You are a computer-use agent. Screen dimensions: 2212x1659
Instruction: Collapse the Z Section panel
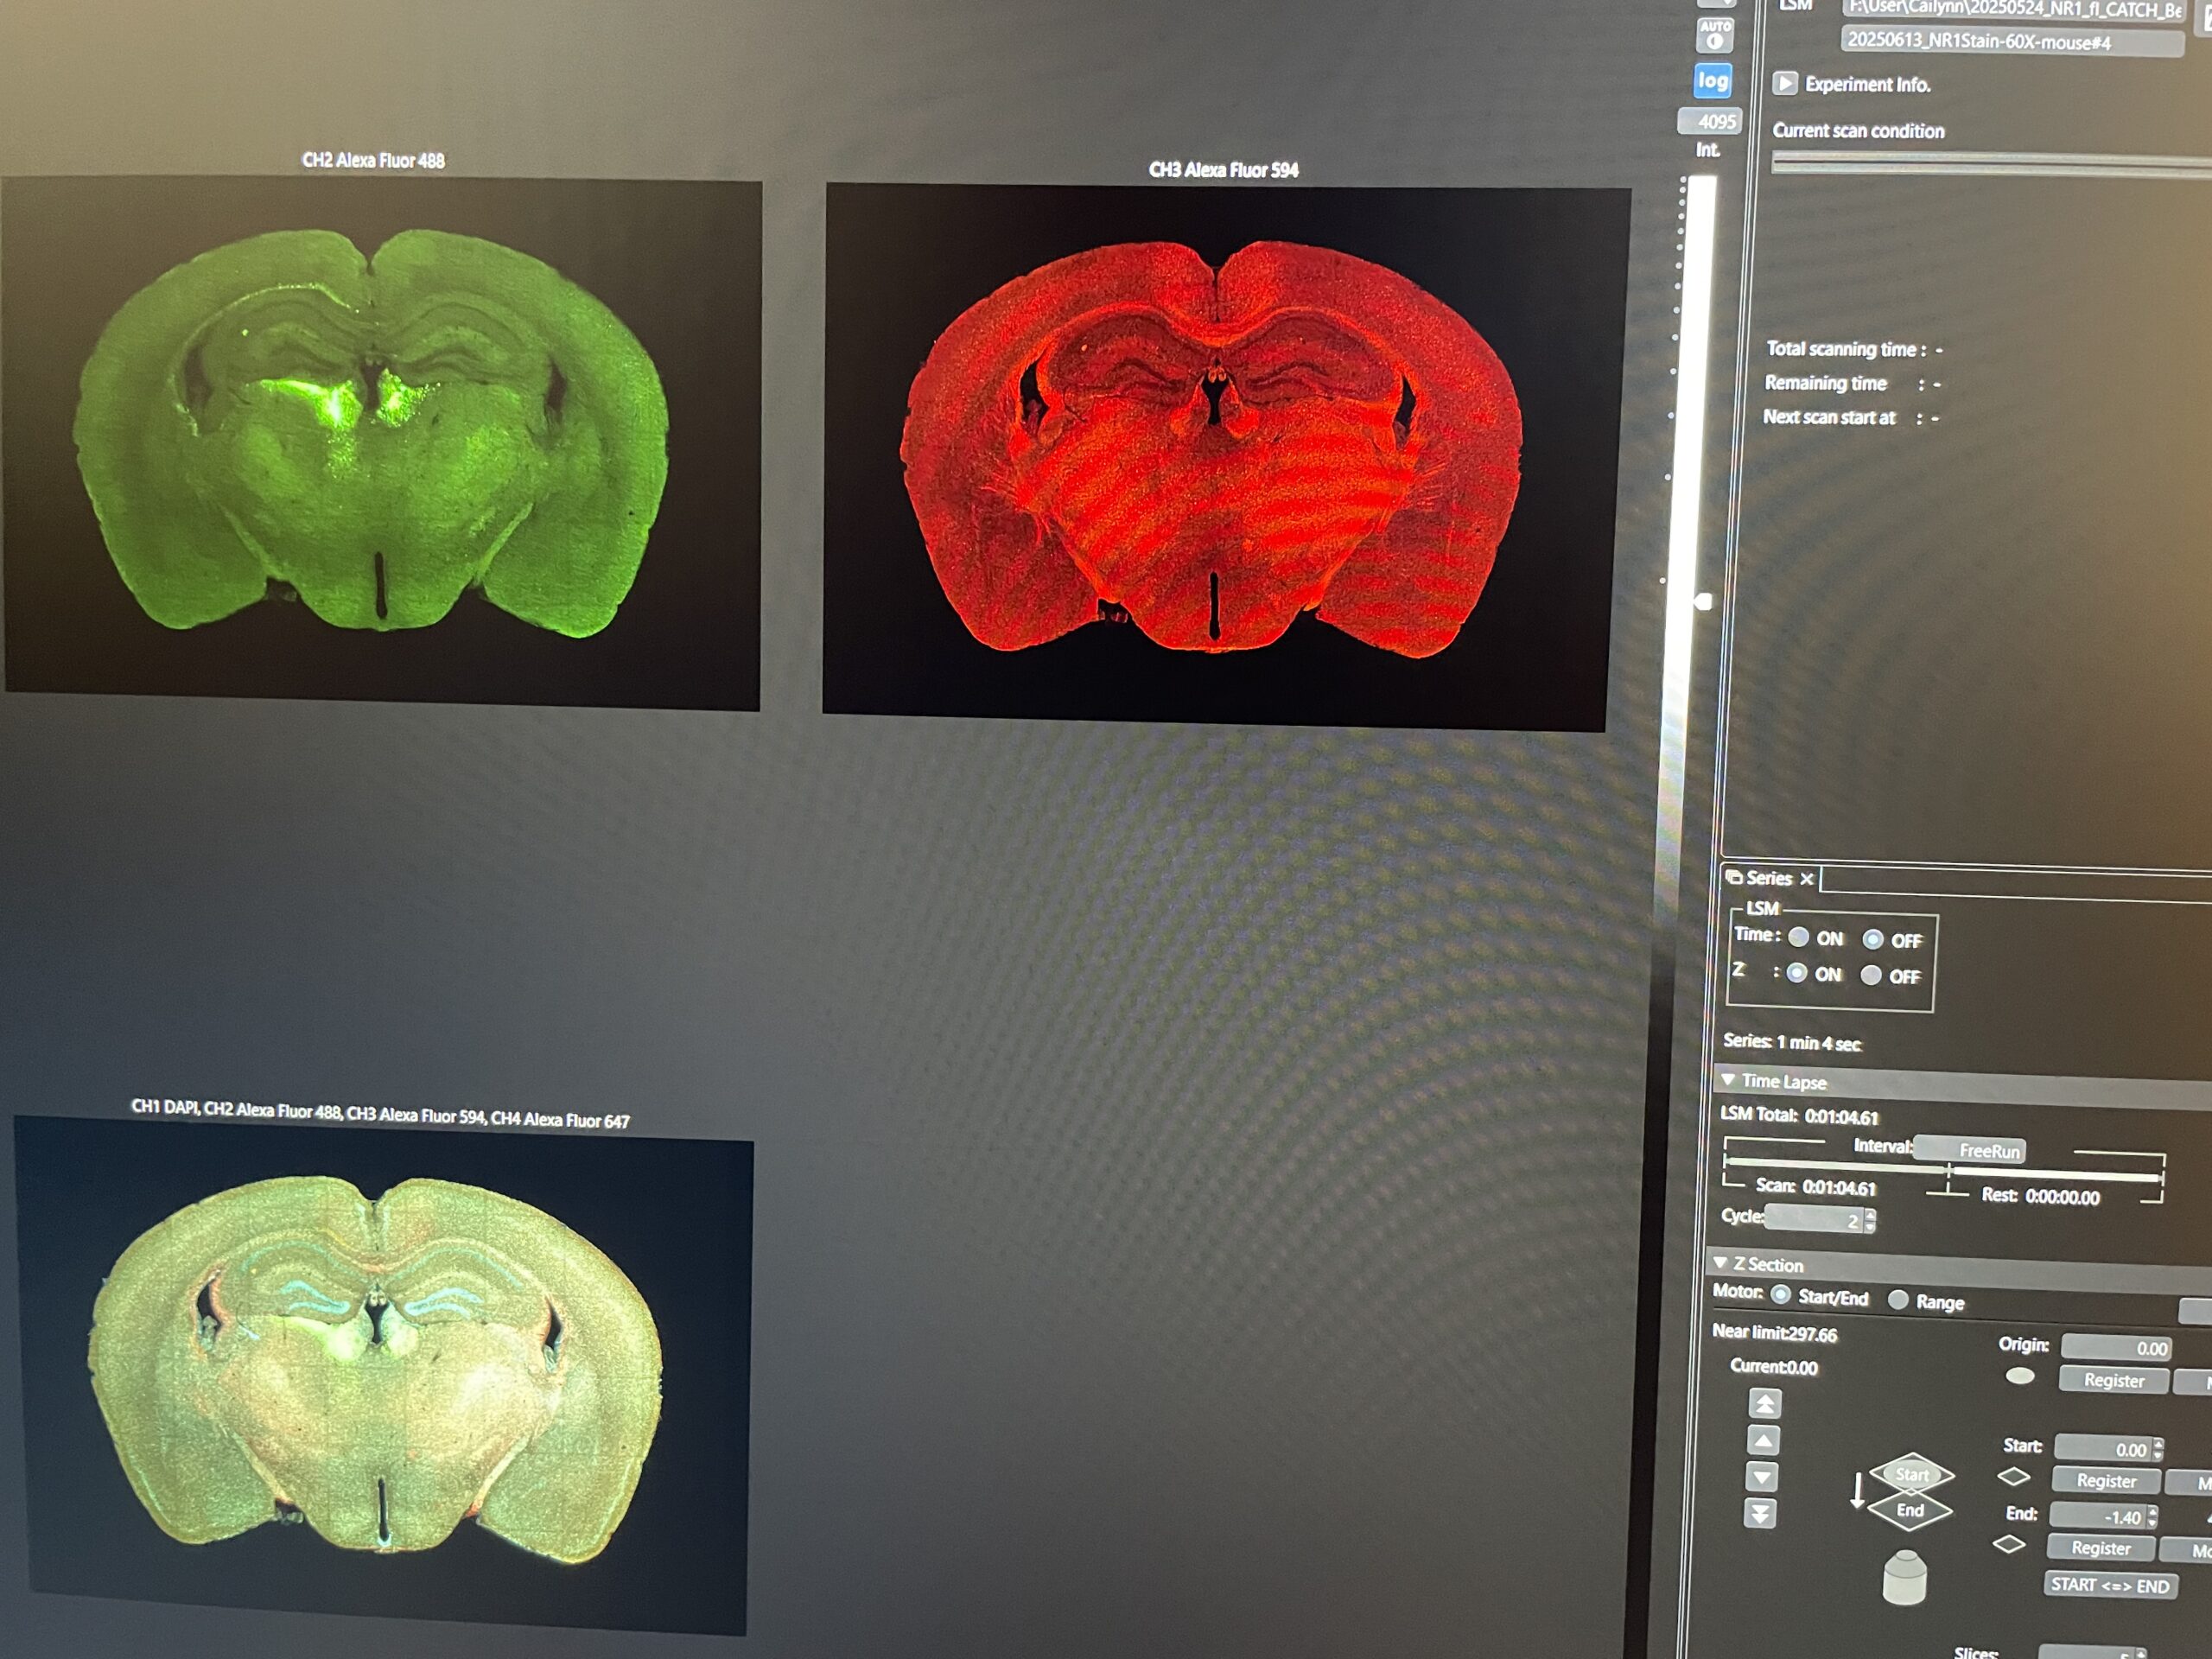point(1721,1263)
